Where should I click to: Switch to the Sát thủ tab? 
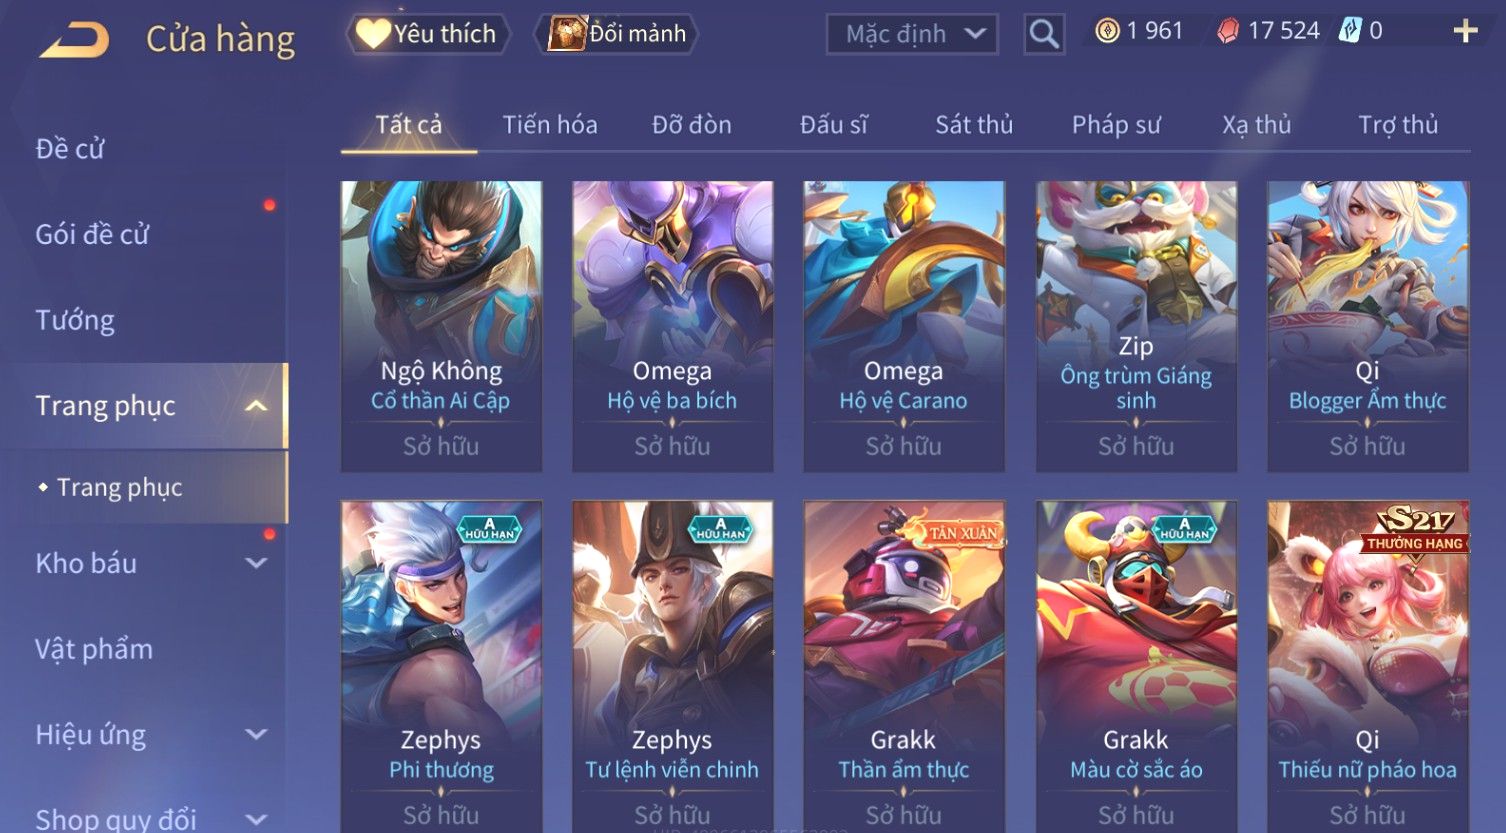pyautogui.click(x=974, y=125)
